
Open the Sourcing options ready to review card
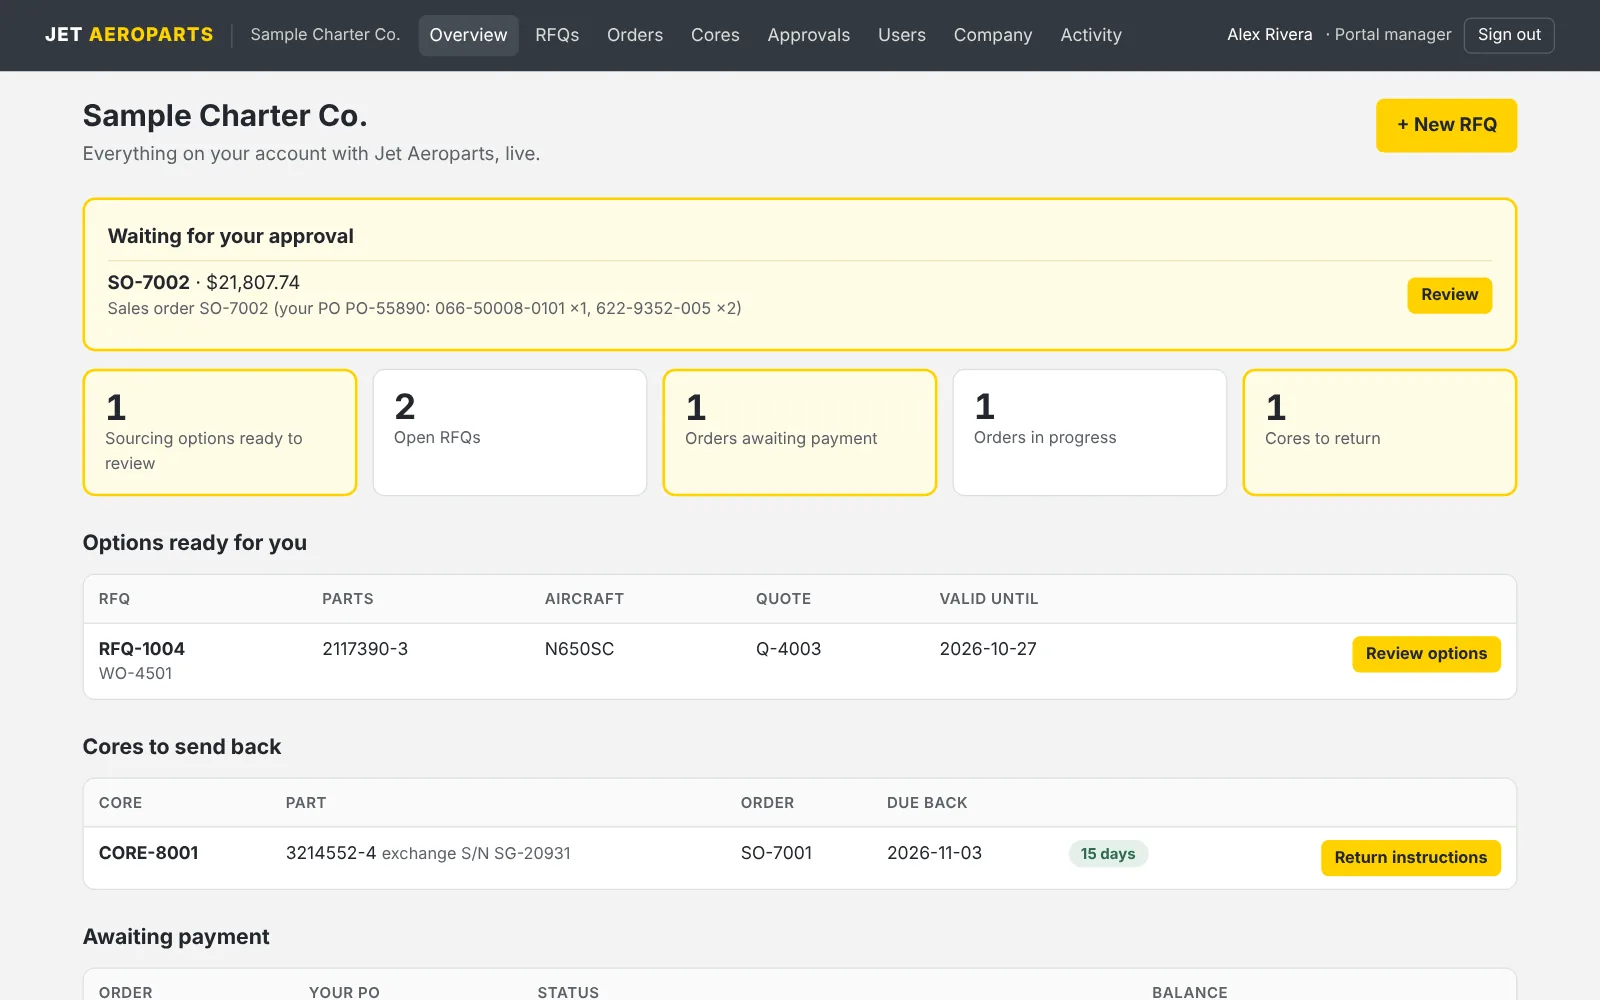pos(220,432)
